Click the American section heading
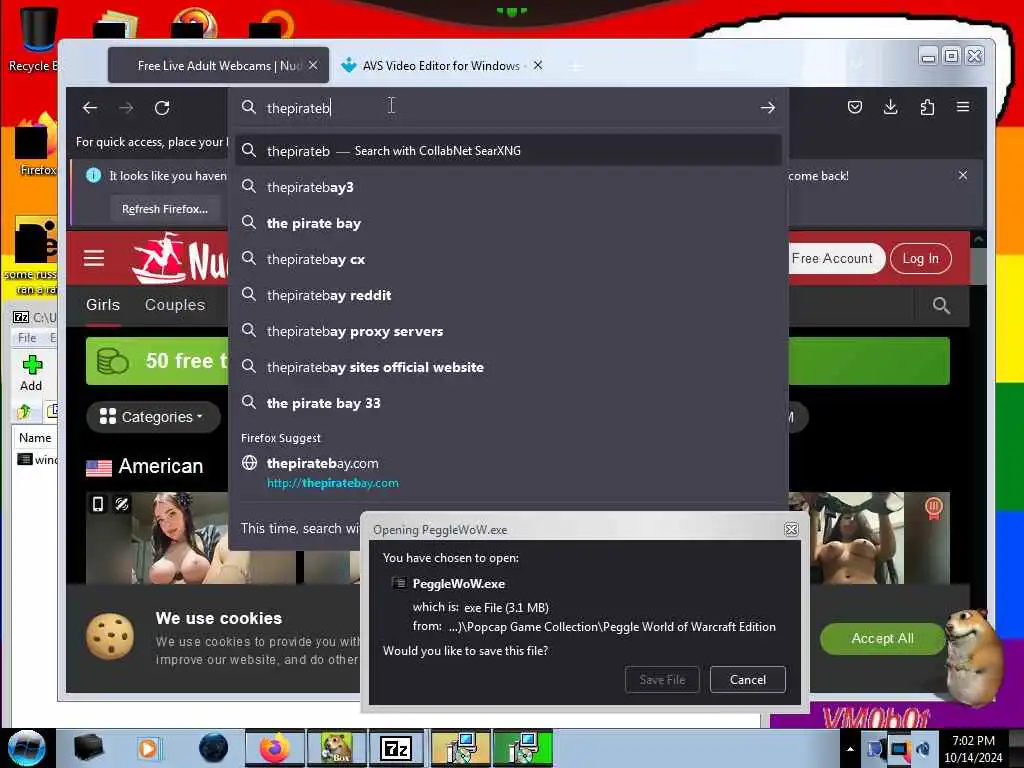The height and width of the screenshot is (768, 1024). [x=161, y=466]
